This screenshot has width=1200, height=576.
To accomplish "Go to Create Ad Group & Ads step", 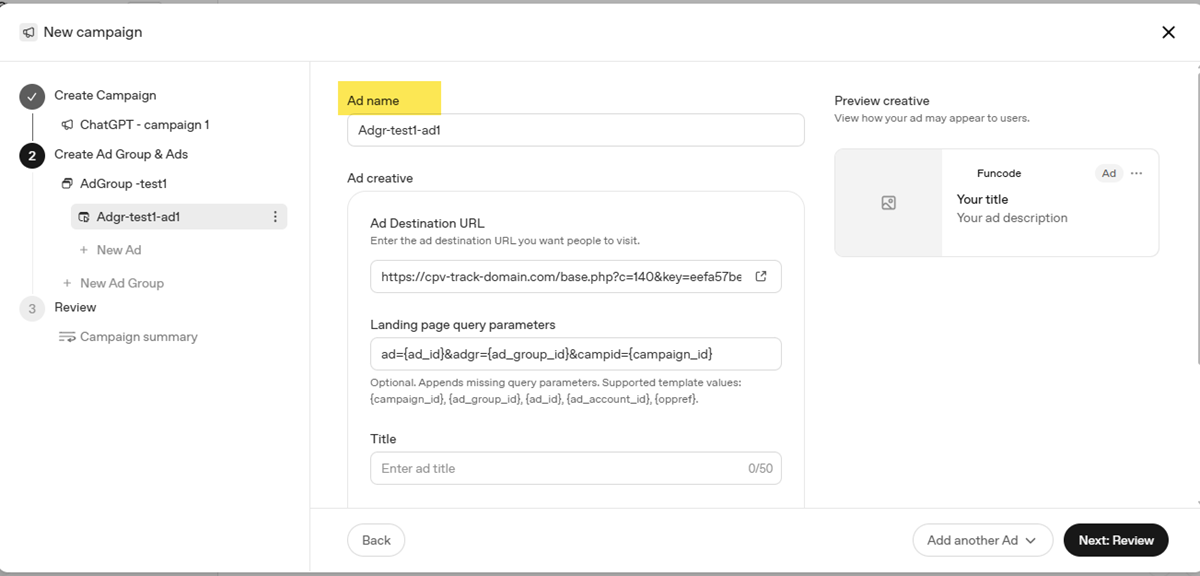I will click(121, 154).
